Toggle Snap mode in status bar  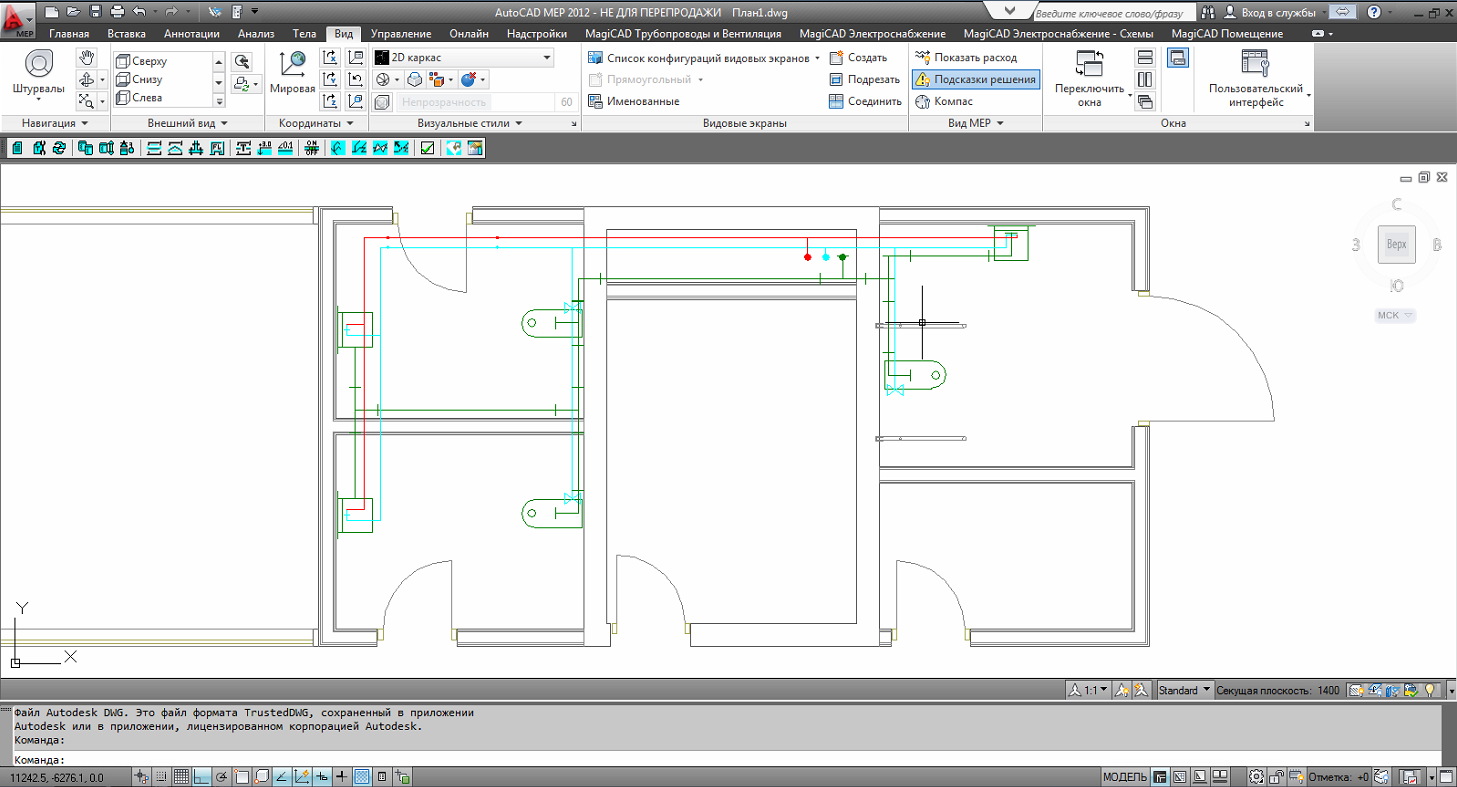[x=161, y=777]
